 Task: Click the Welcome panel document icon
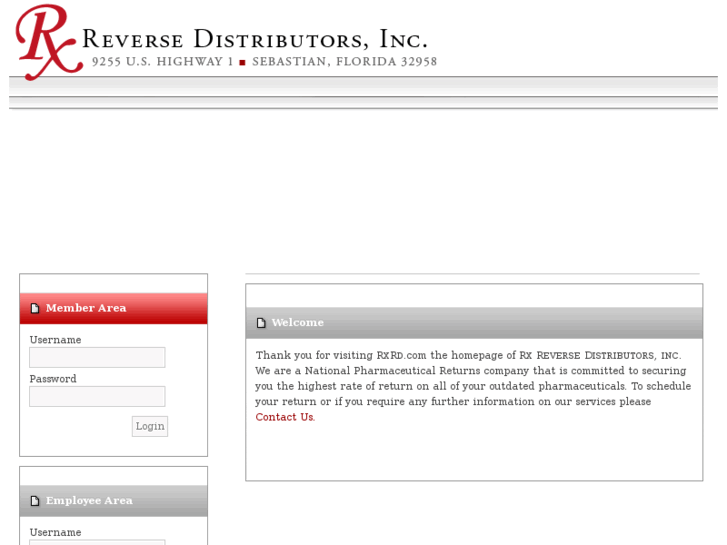(261, 323)
